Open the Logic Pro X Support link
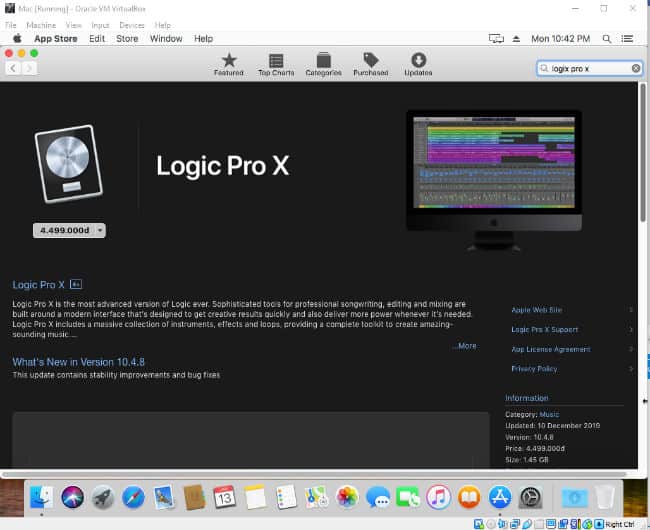The width and height of the screenshot is (650, 530). [545, 329]
